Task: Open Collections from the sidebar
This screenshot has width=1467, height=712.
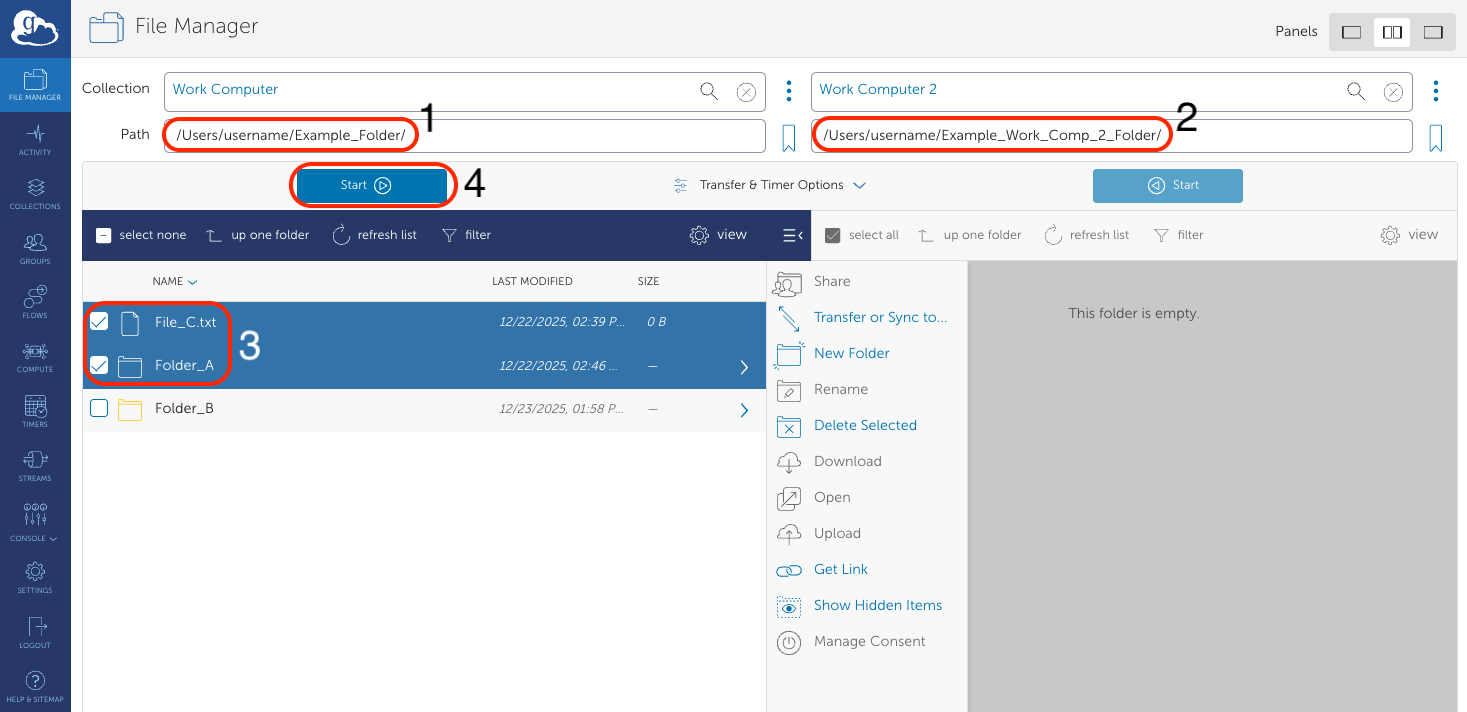Action: [x=35, y=192]
